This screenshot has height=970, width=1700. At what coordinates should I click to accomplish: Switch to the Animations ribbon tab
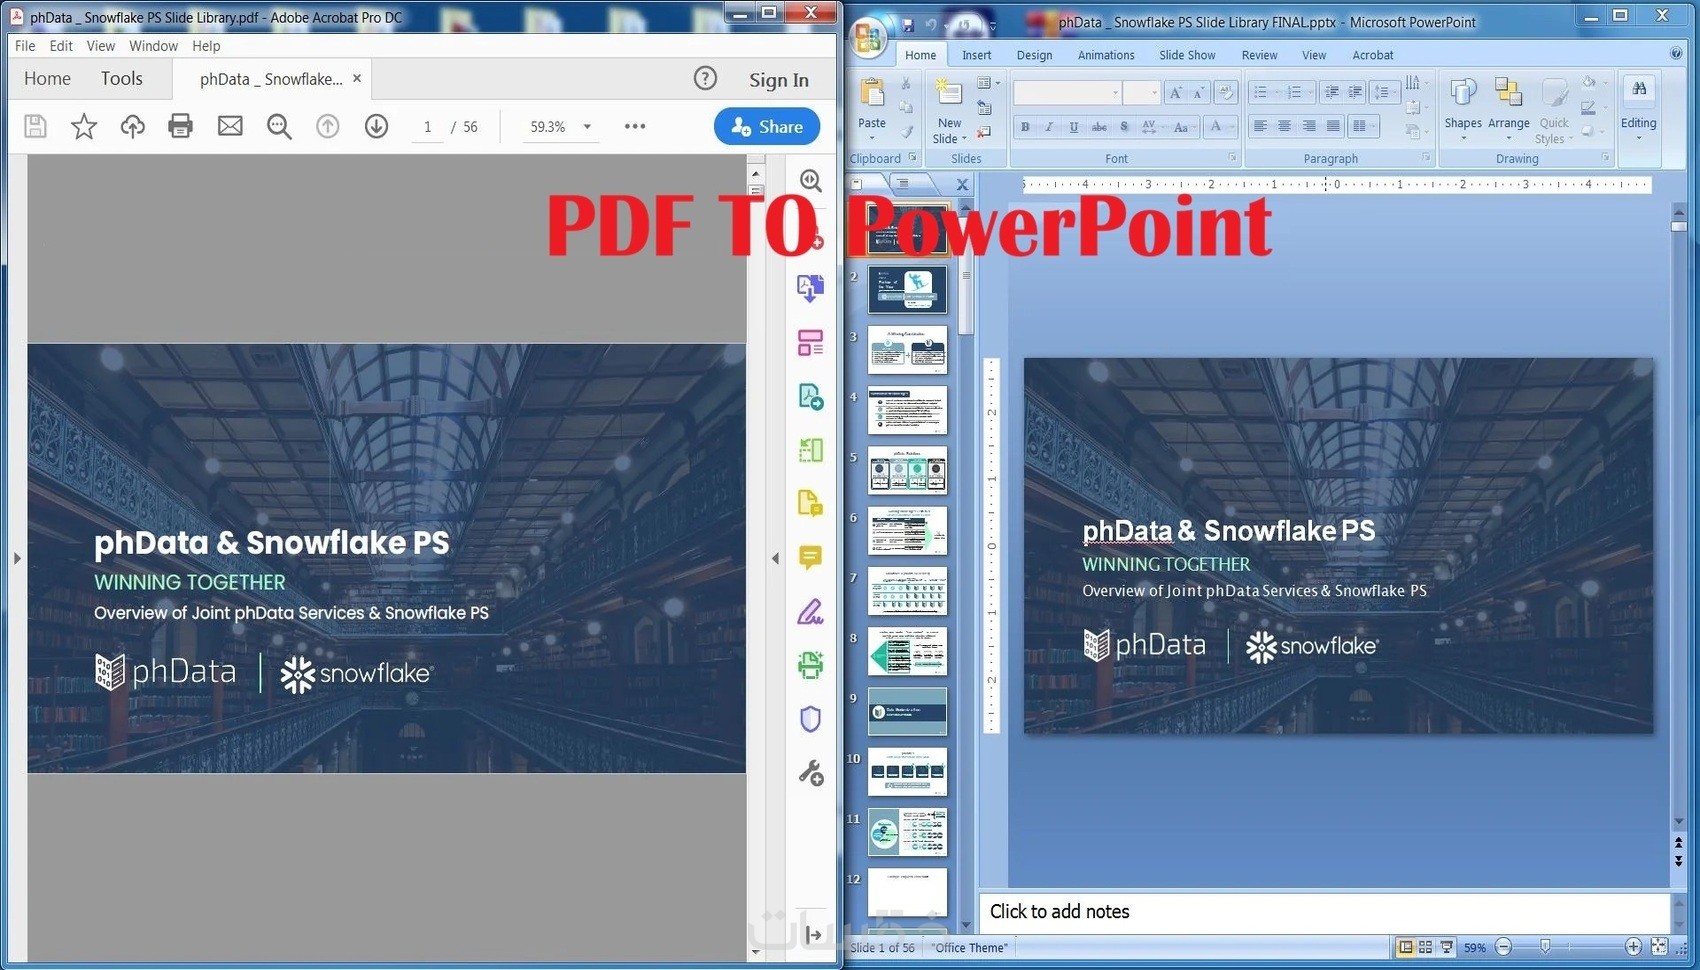[x=1105, y=55]
